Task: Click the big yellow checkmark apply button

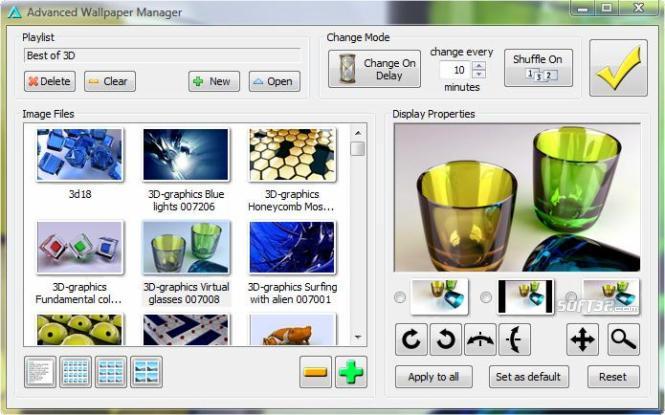Action: coord(618,68)
